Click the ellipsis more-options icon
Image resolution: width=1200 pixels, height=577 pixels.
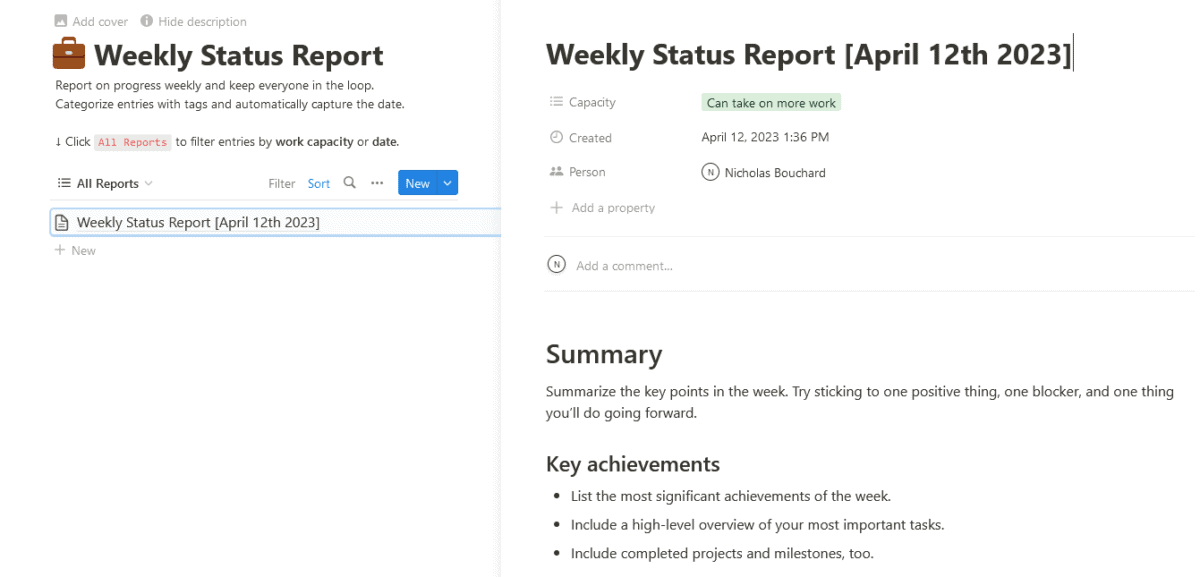[376, 183]
